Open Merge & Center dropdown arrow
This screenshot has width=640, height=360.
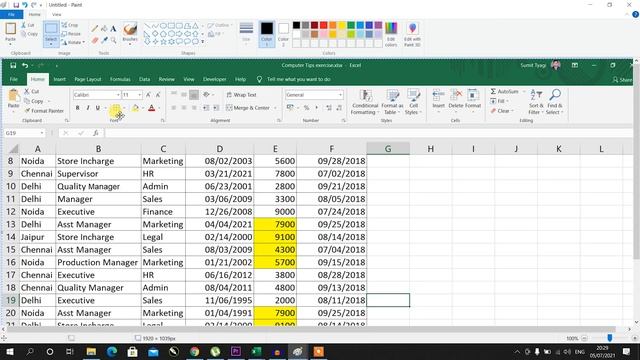point(275,108)
